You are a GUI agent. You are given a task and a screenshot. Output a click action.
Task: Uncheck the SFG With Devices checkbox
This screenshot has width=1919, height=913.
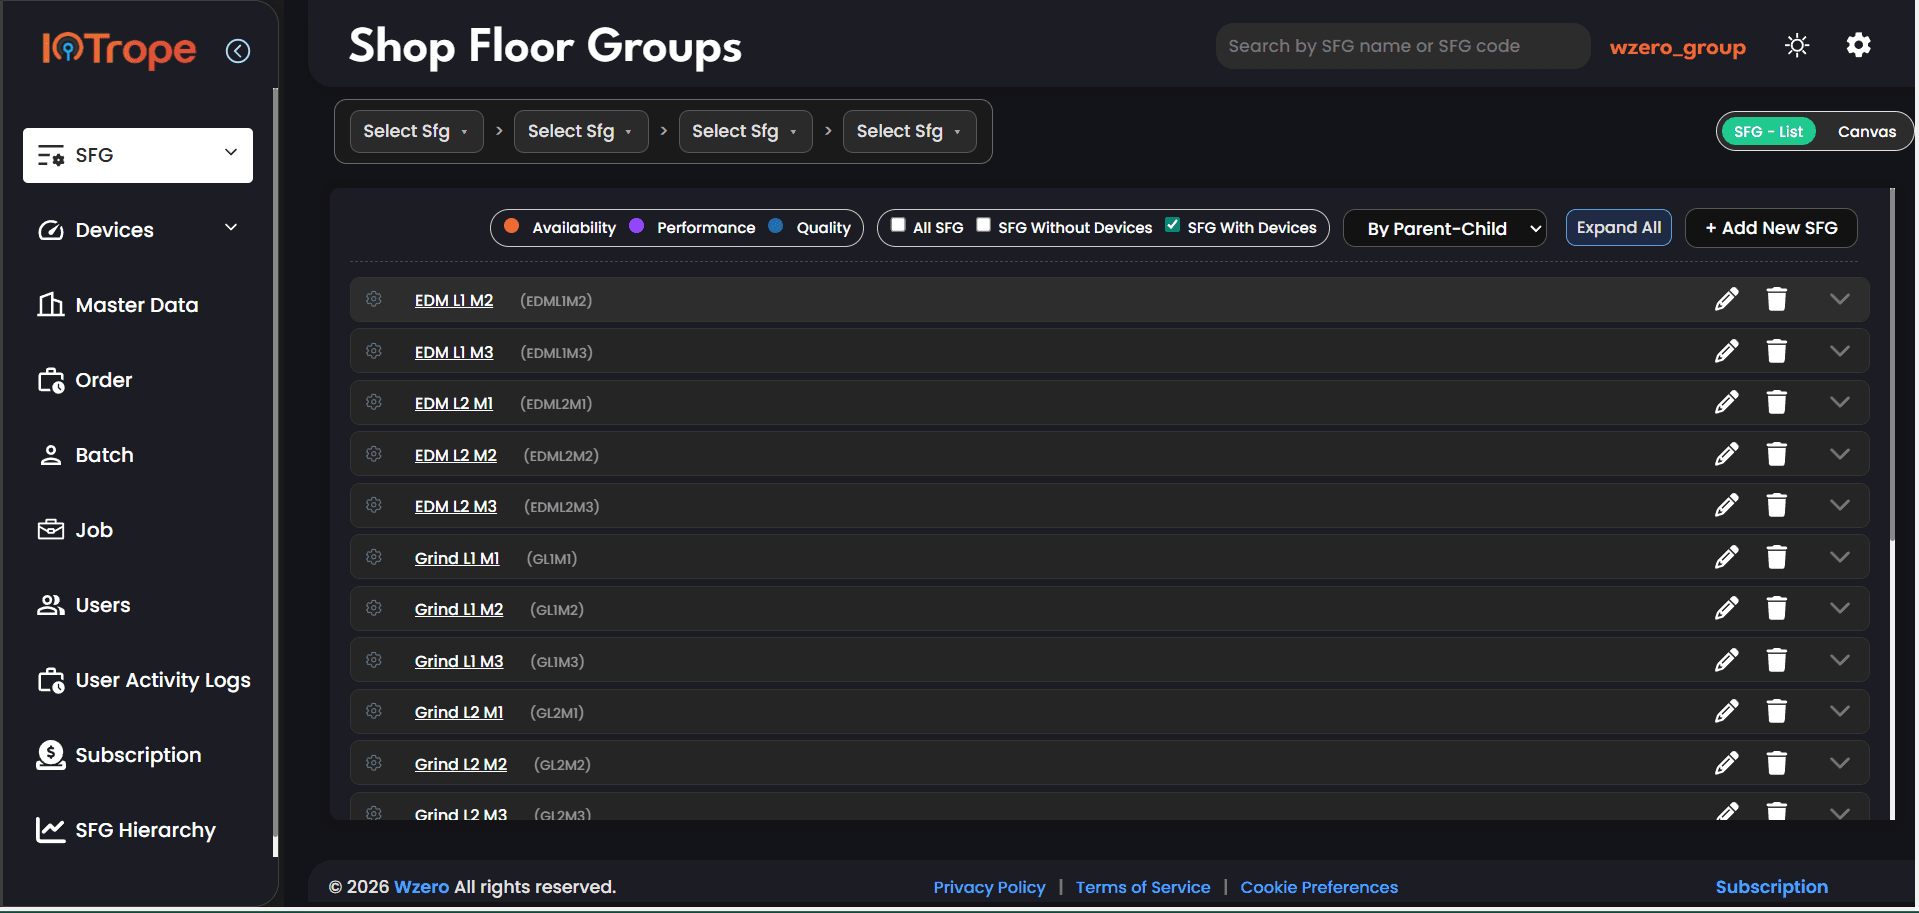(1172, 225)
